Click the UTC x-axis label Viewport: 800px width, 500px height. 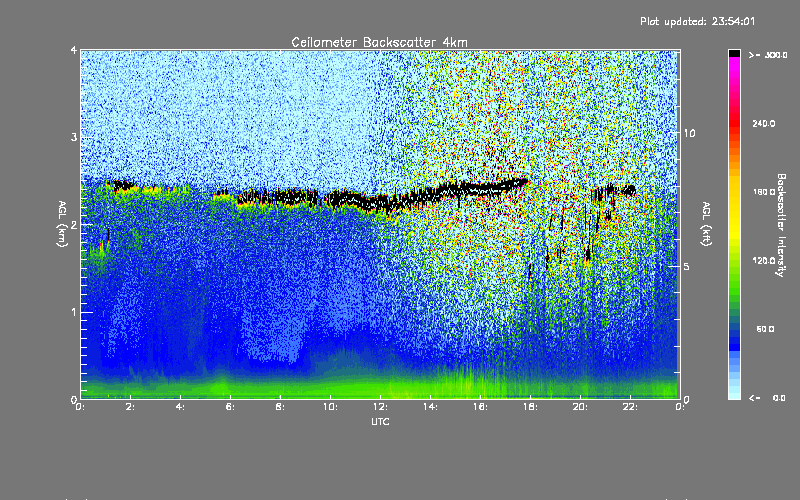pyautogui.click(x=380, y=421)
